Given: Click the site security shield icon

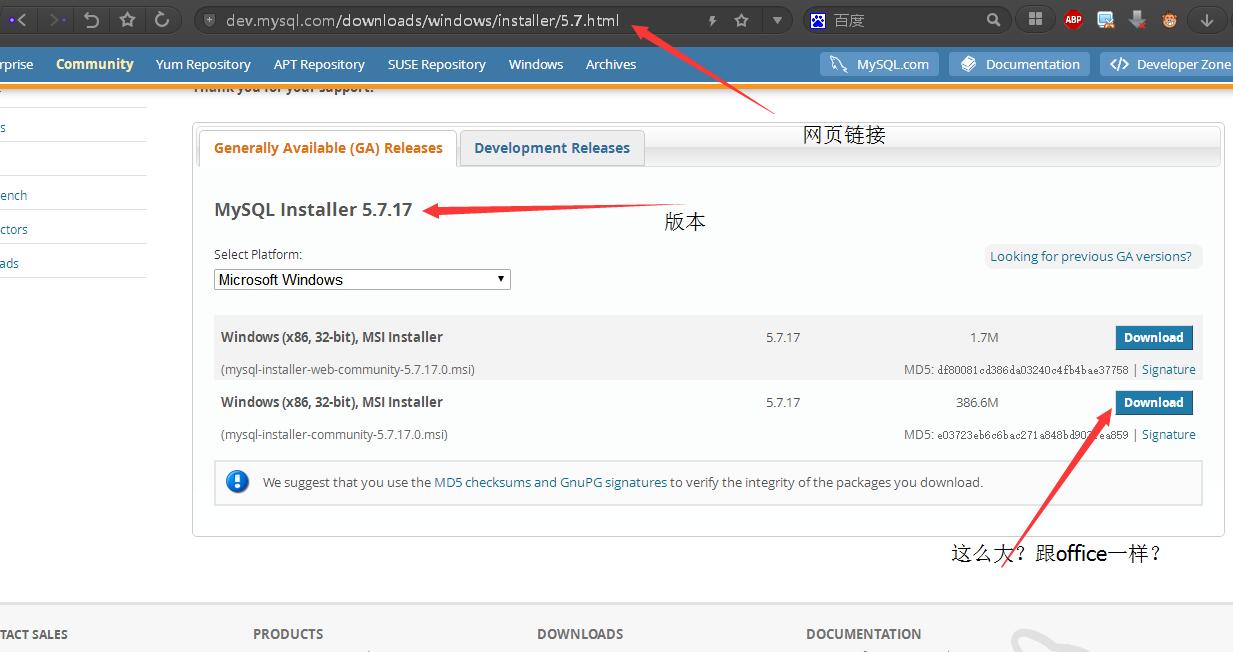Looking at the screenshot, I should point(209,20).
